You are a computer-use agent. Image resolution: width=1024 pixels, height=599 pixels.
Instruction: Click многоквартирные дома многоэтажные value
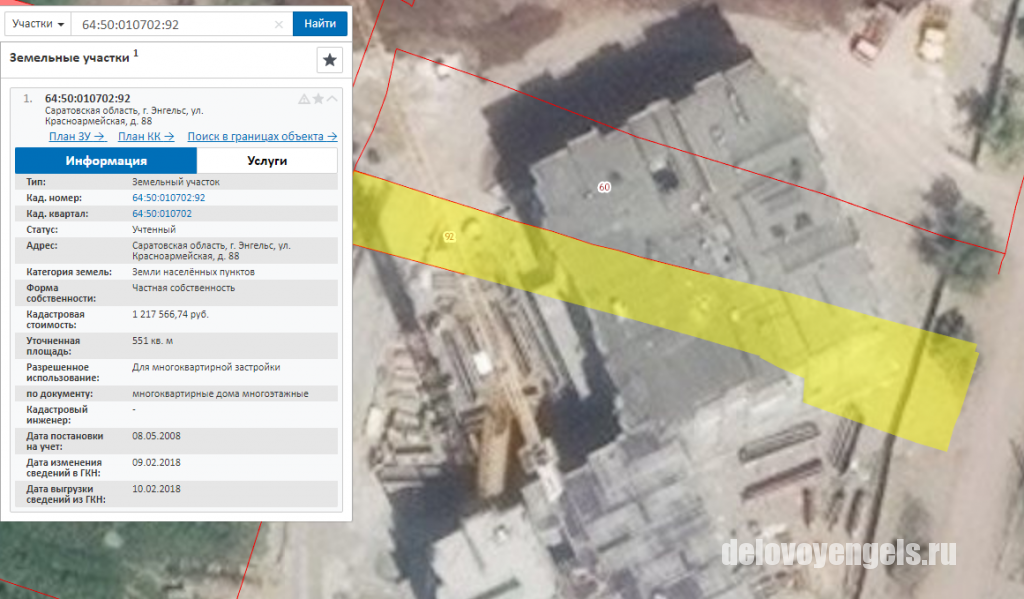point(220,394)
